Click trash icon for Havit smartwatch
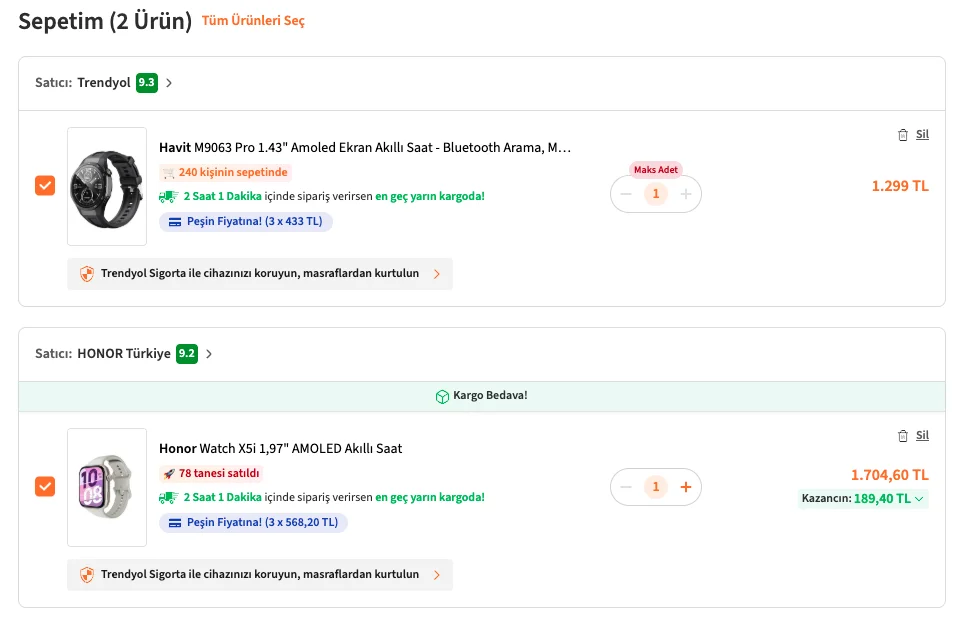This screenshot has width=954, height=623. pos(903,135)
